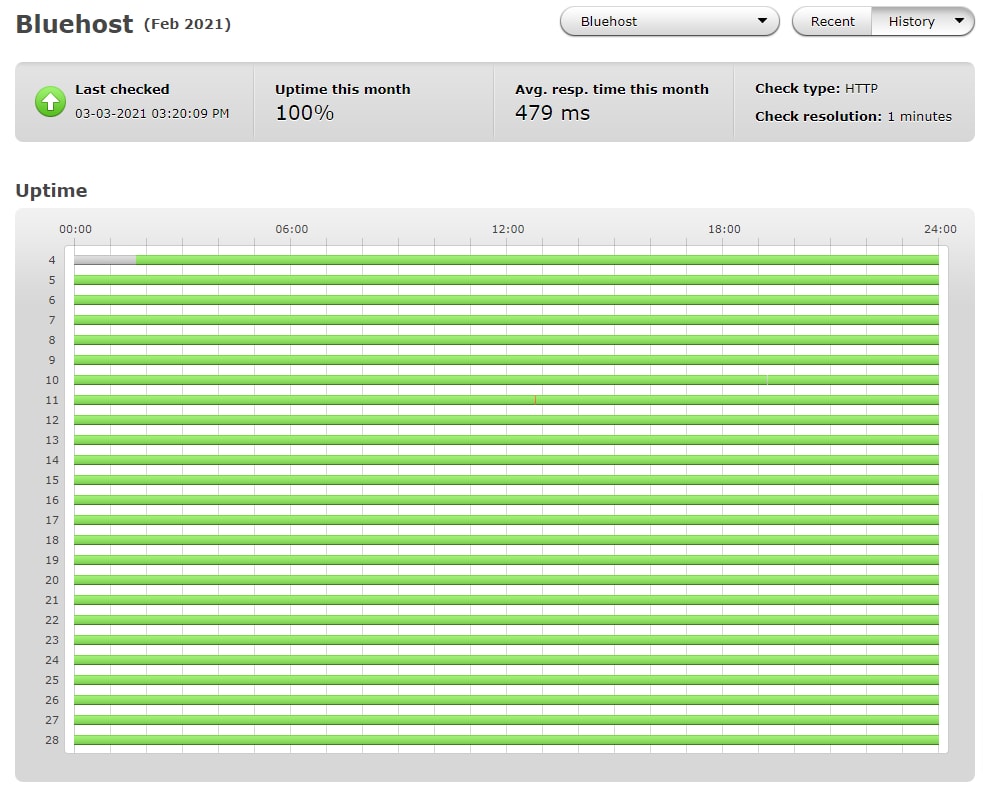Image resolution: width=983 pixels, height=791 pixels.
Task: Click the '18:00' time axis label
Action: [724, 229]
